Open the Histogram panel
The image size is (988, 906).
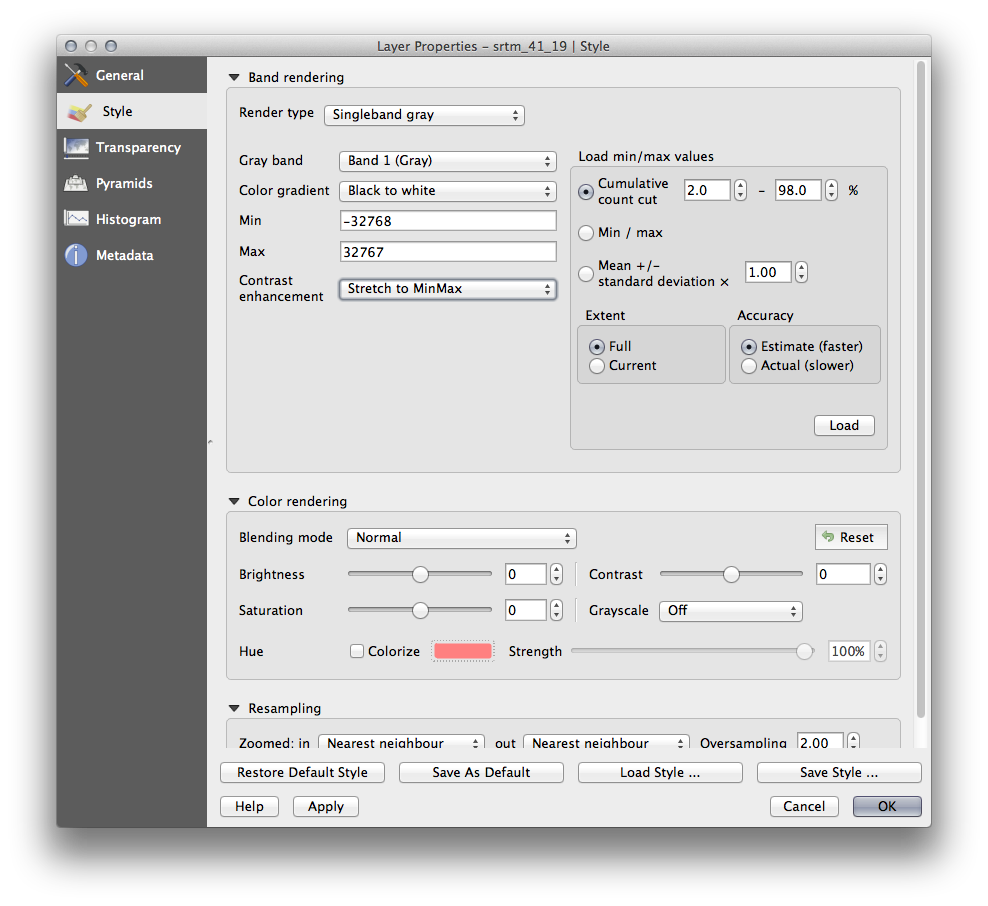[x=128, y=219]
